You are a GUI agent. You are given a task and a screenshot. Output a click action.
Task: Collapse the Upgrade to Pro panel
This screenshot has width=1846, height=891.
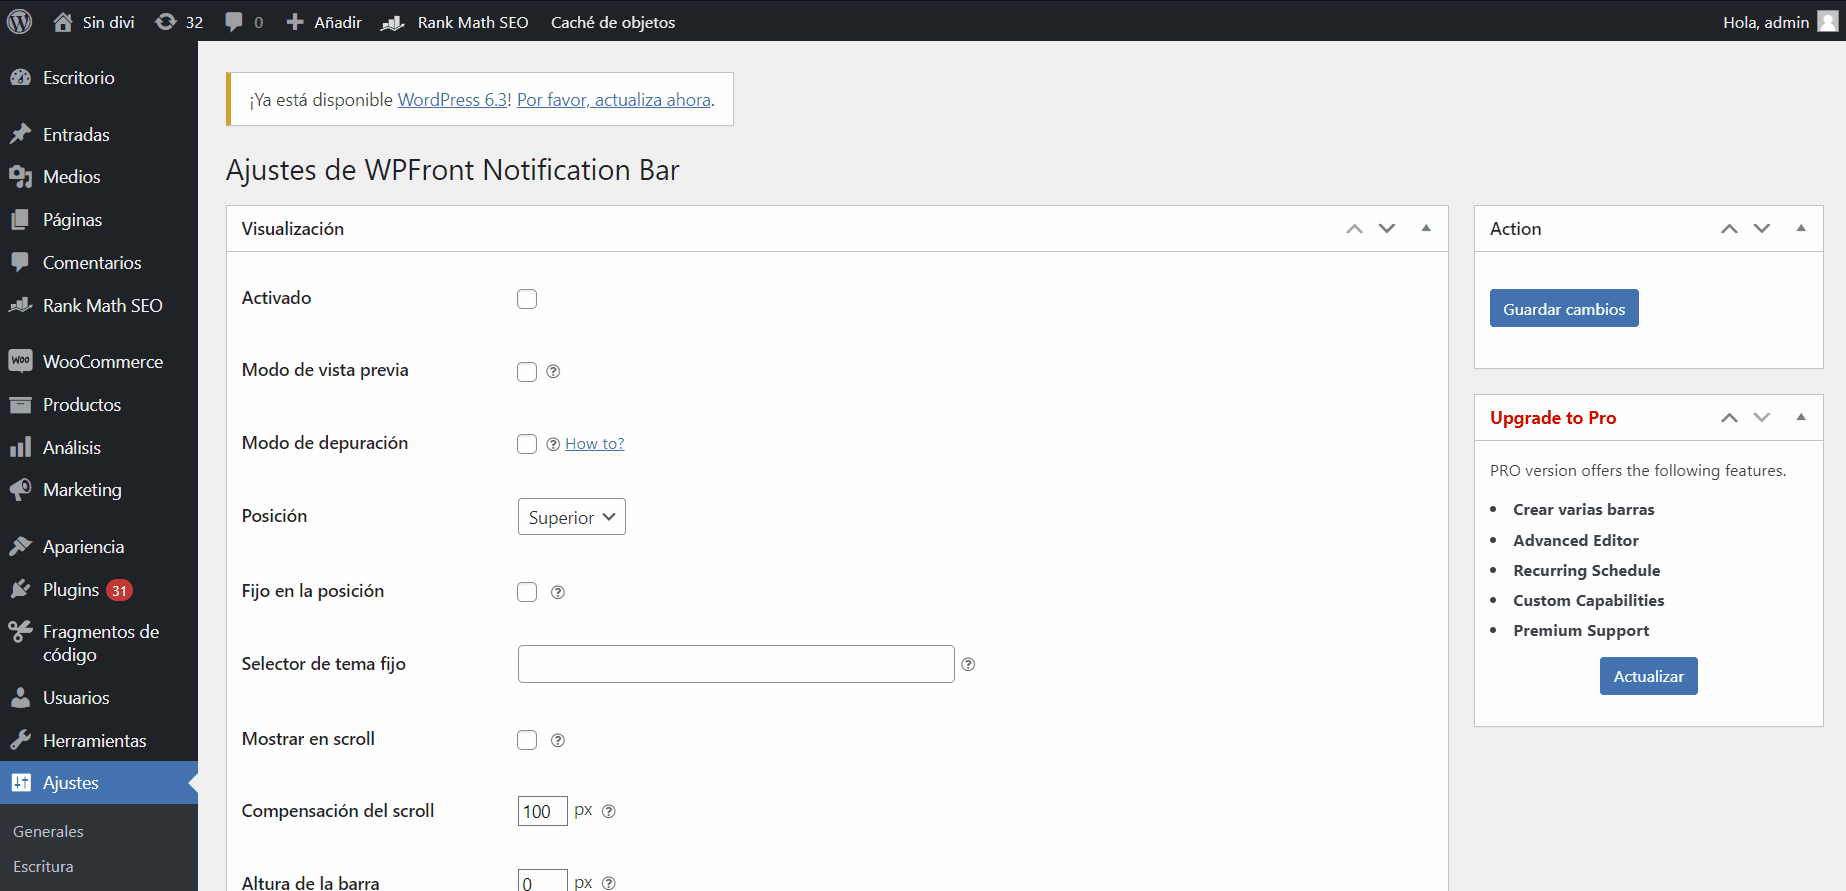pos(1801,418)
